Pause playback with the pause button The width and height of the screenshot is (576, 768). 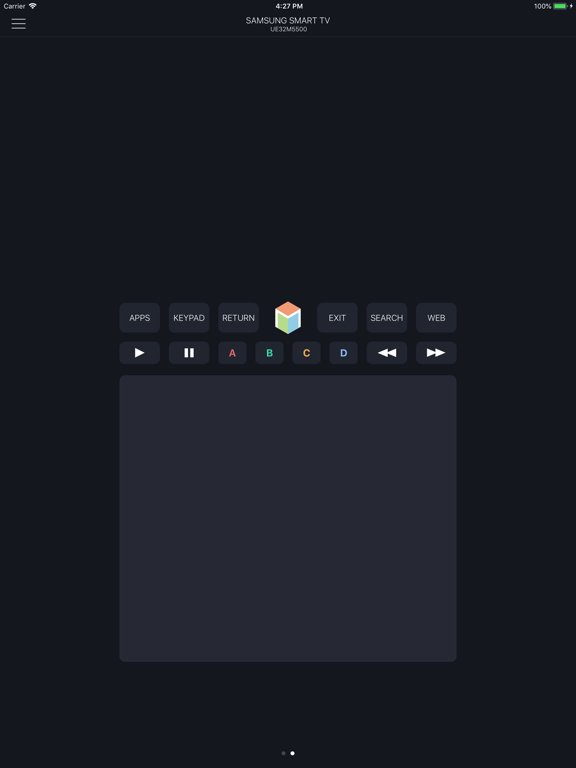(189, 353)
